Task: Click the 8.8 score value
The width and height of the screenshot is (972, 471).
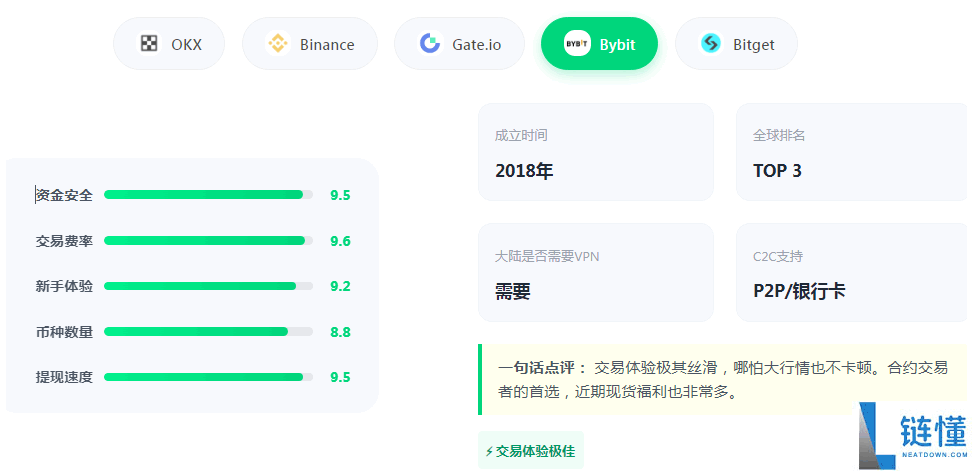Action: click(x=340, y=332)
